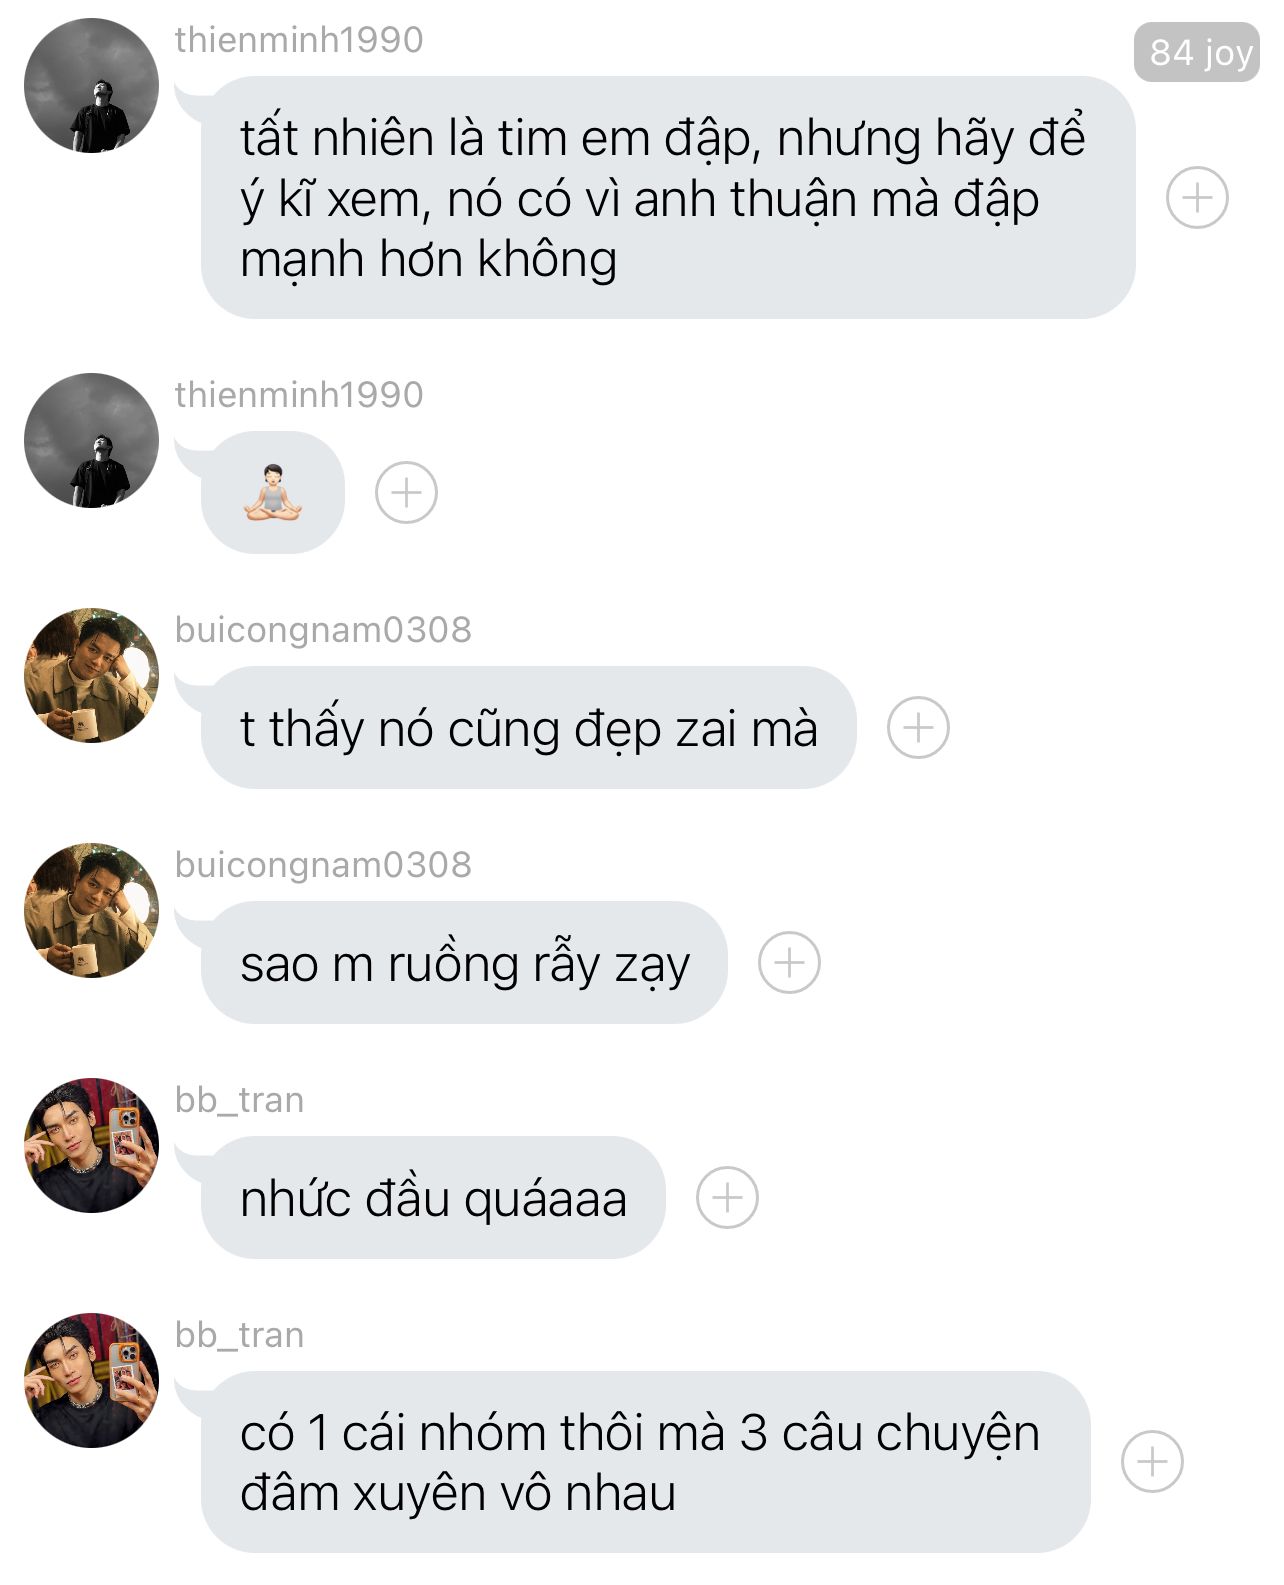Screen dimensions: 1284x1585
Task: Open the bb_tran avatar beside "nhức đầu quáaaa"
Action: [91, 1145]
